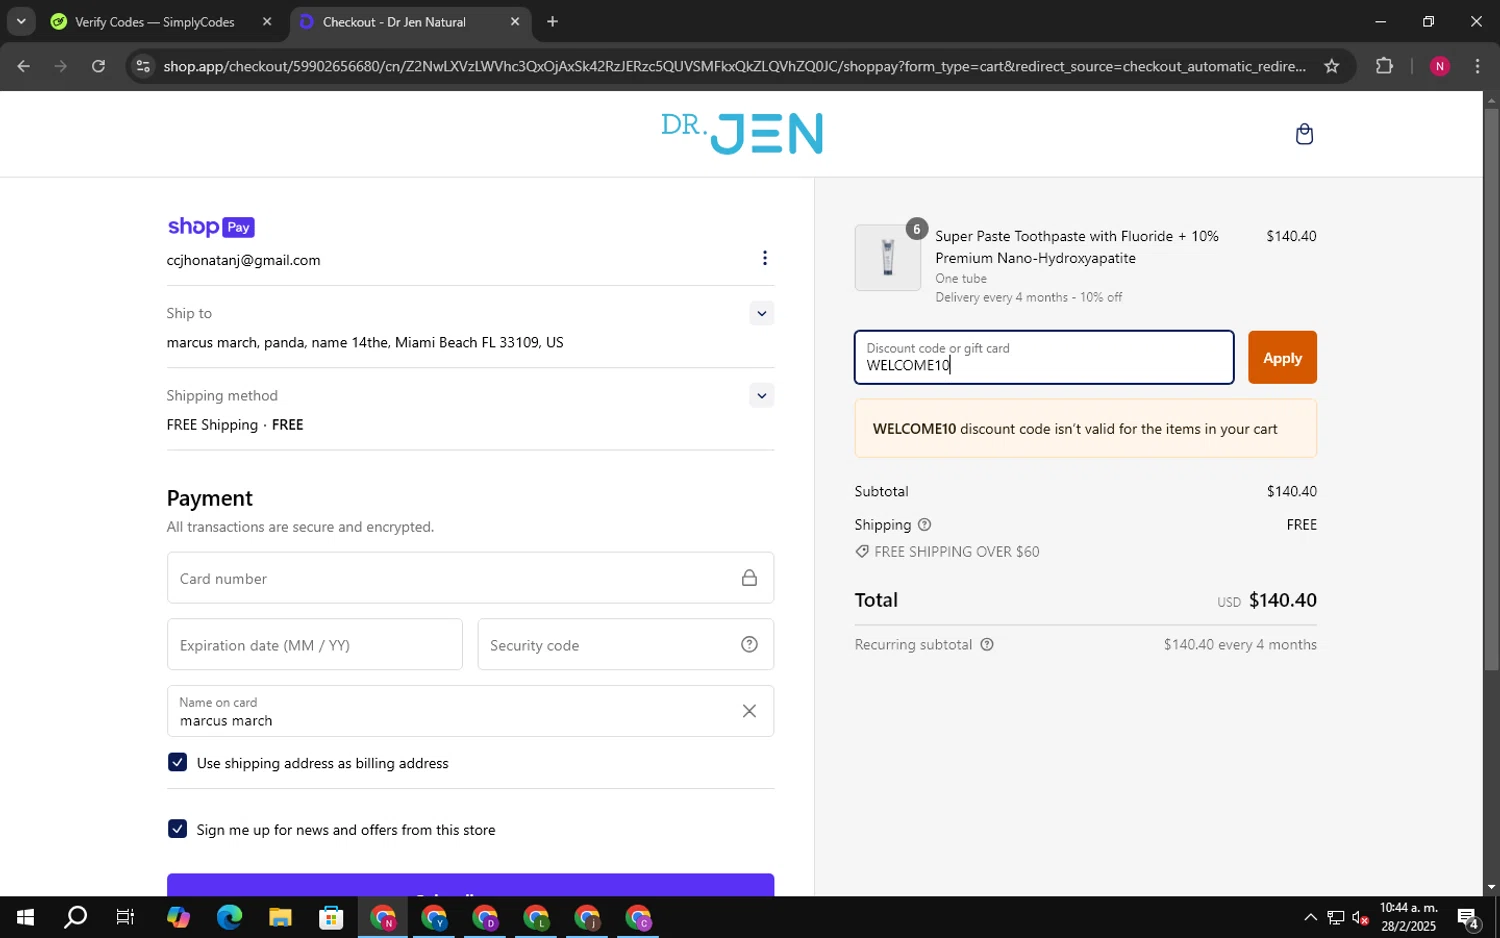This screenshot has width=1500, height=938.
Task: Open Windows Start menu
Action: [25, 917]
